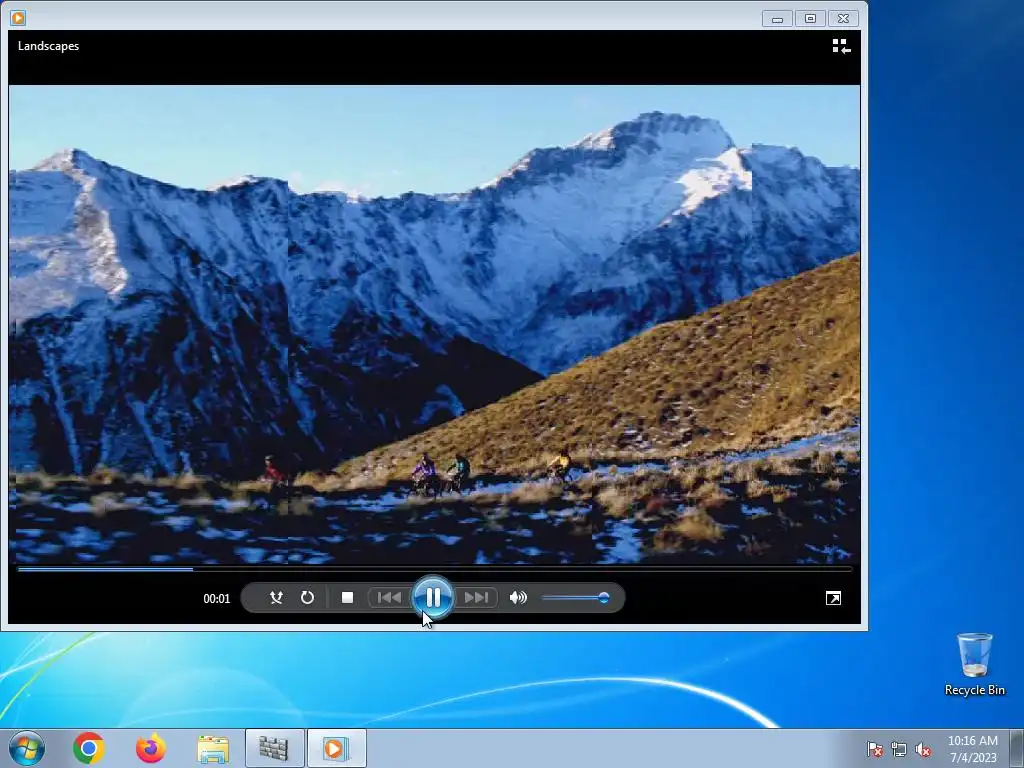The image size is (1024, 768).
Task: Skip to the previous track
Action: point(389,598)
